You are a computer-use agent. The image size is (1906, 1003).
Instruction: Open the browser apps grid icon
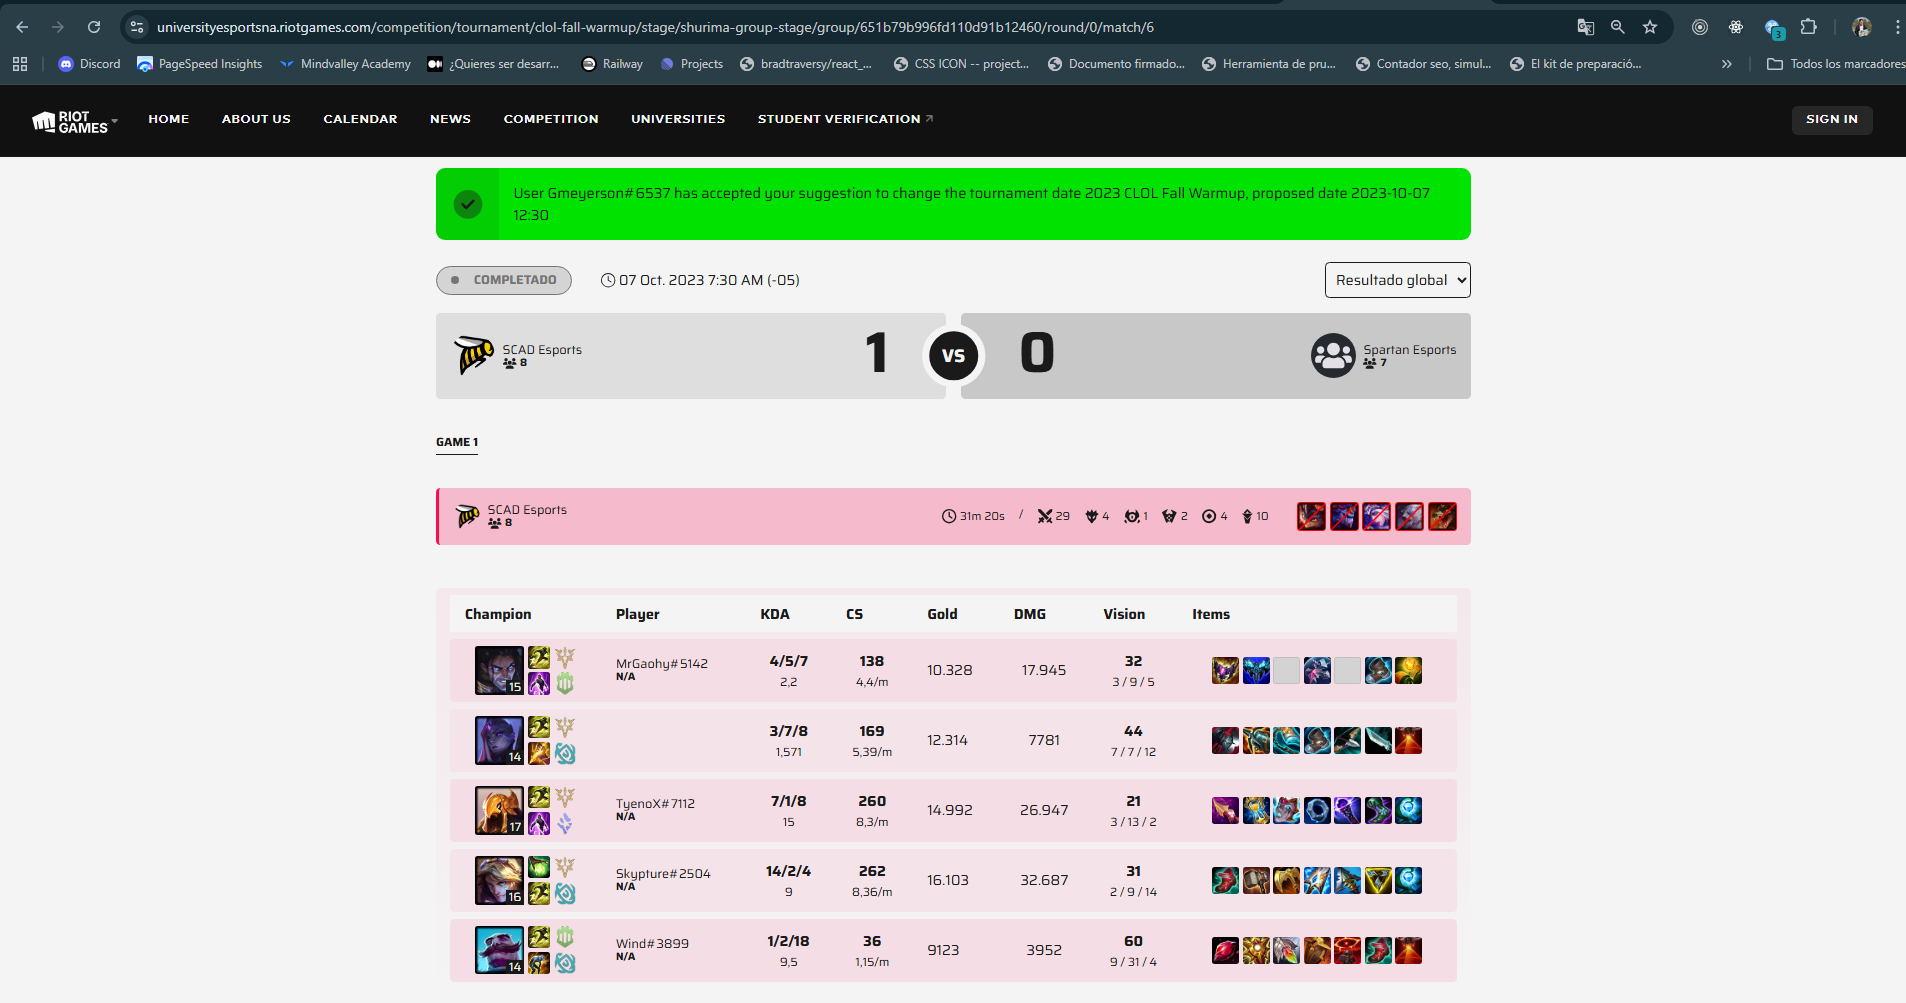(20, 64)
